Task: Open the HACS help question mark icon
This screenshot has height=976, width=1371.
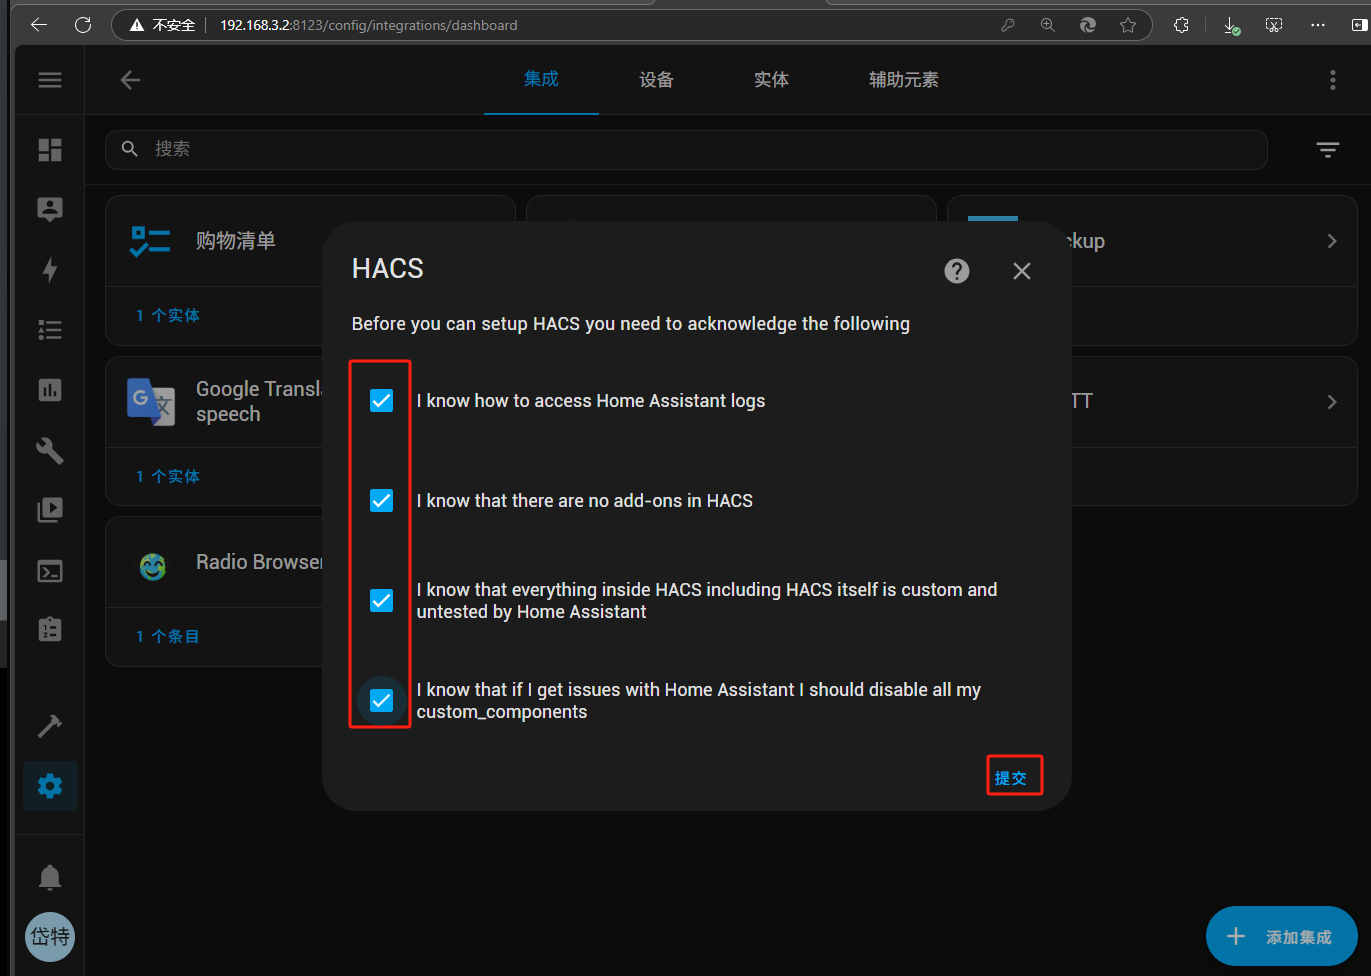Action: coord(957,271)
